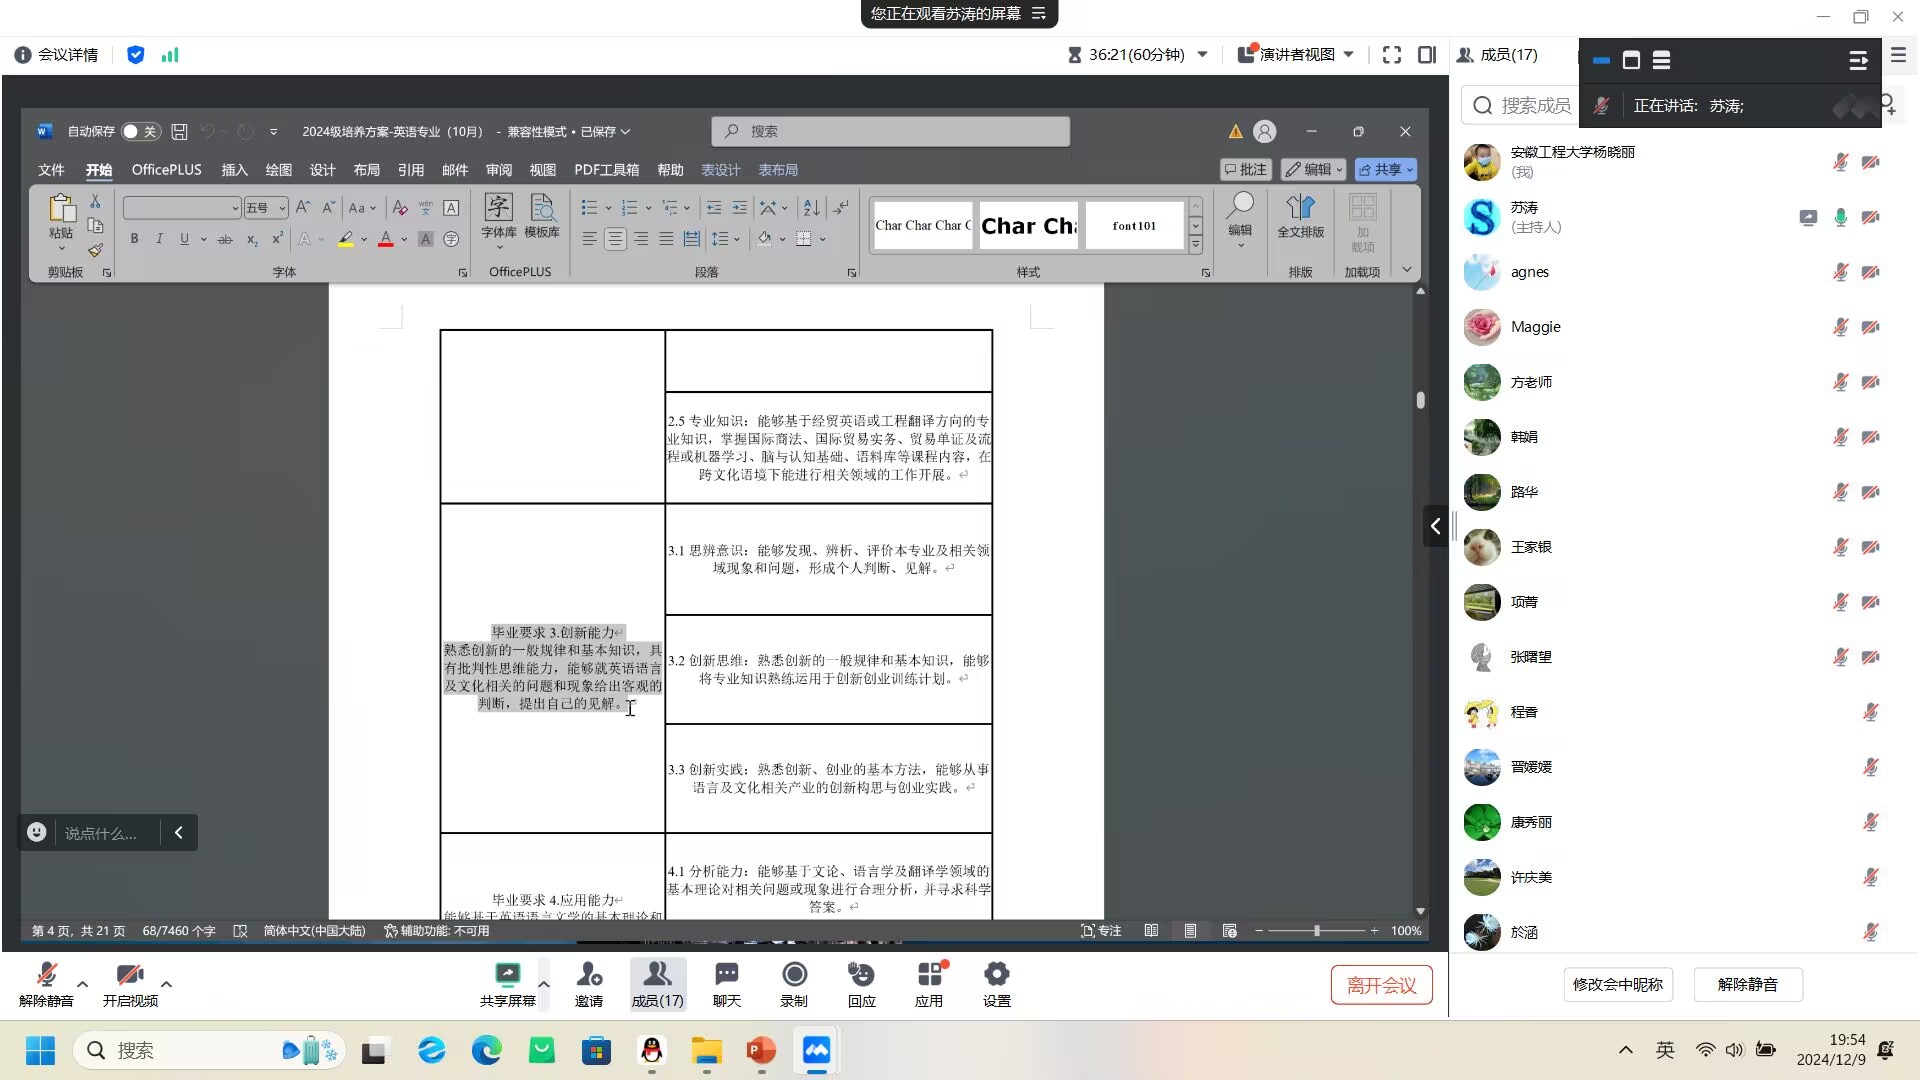Open the 文件 menu tab

(51, 170)
